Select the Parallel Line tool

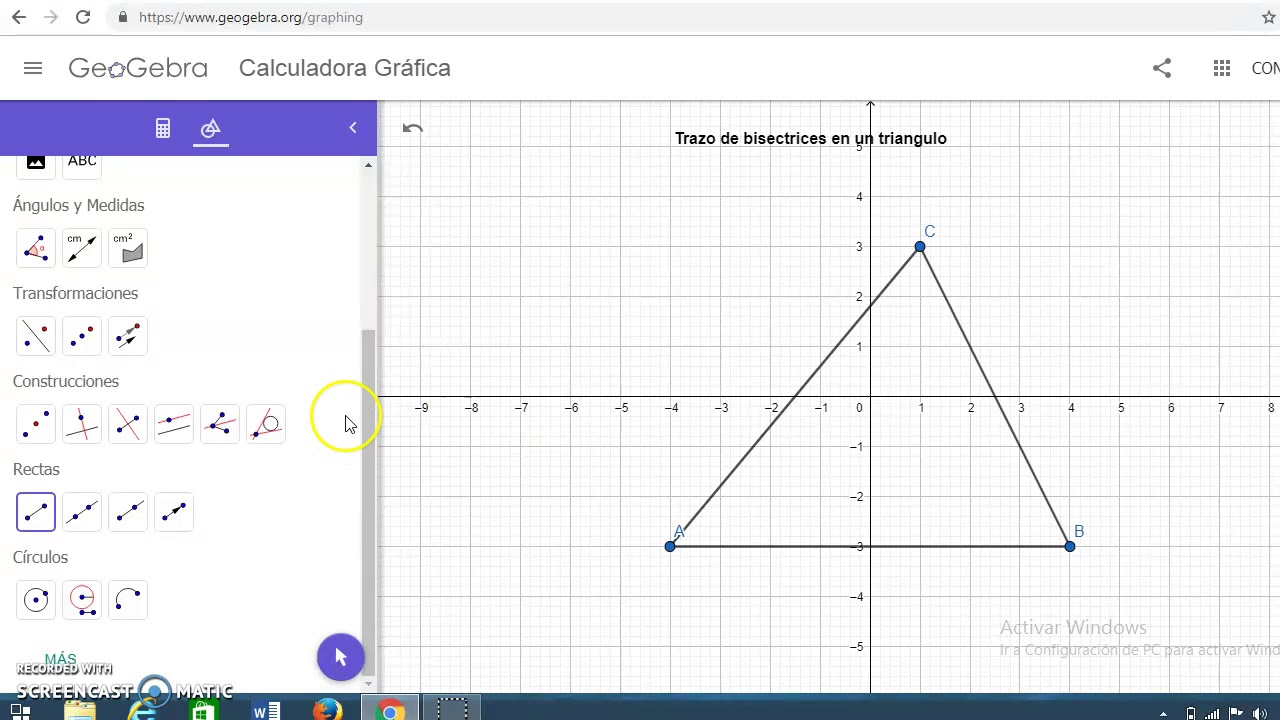point(174,424)
